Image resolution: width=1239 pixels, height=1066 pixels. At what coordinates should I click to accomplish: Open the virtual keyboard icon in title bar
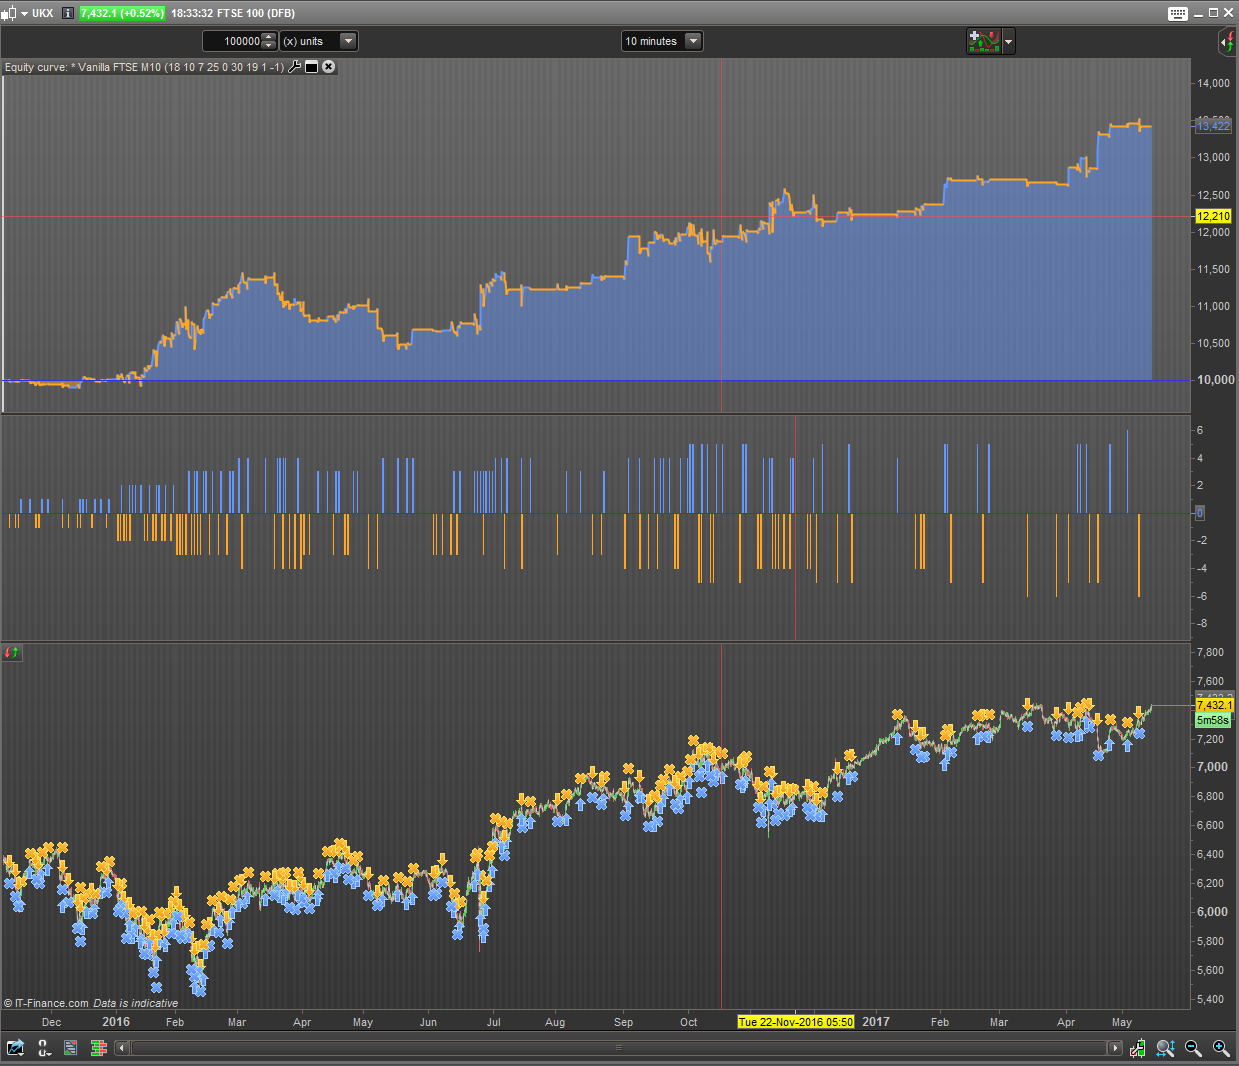(1178, 13)
